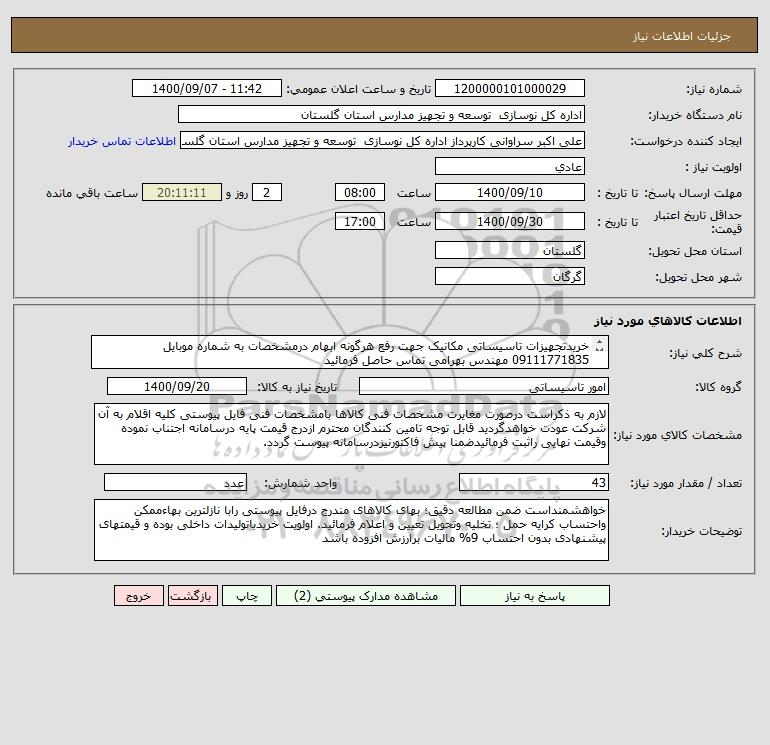Click the خروج exit button
The width and height of the screenshot is (770, 745).
click(x=139, y=596)
